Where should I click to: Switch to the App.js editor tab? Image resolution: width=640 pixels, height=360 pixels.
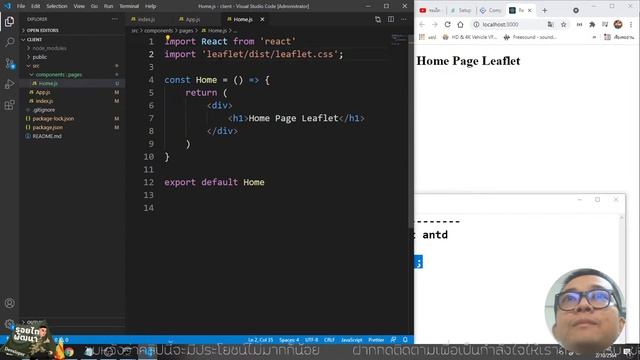pos(193,19)
